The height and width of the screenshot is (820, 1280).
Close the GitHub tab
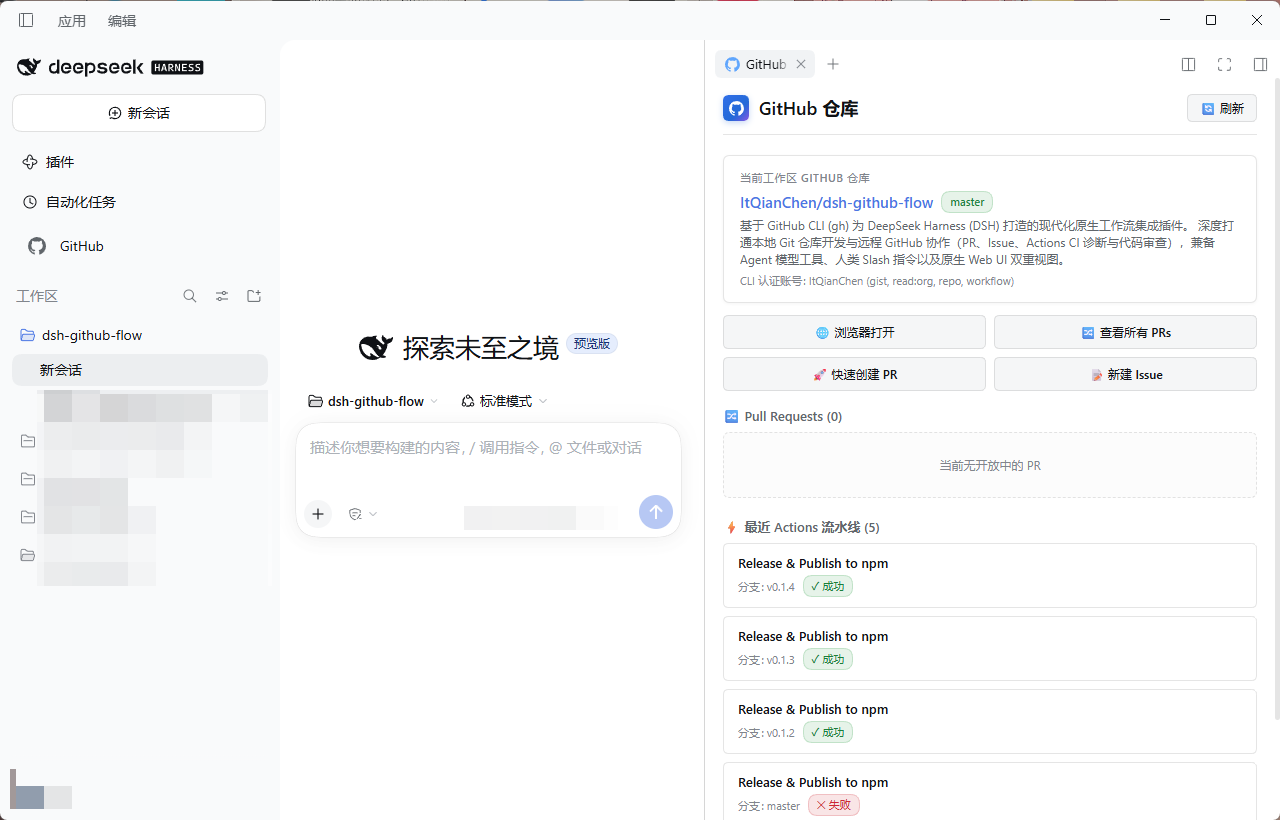[x=801, y=65]
